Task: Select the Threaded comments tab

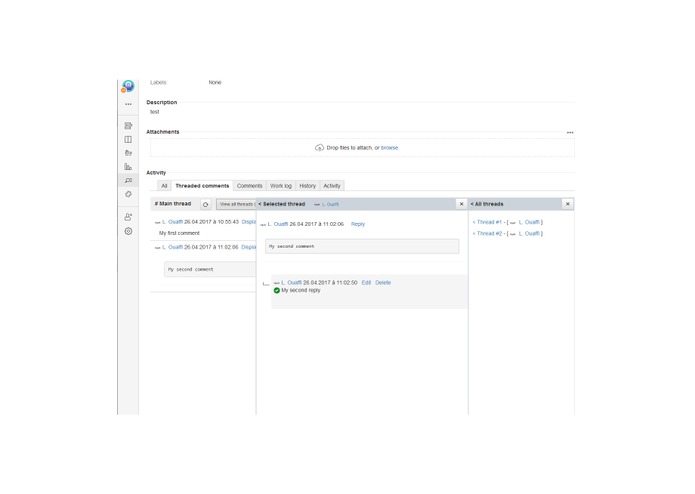Action: (x=202, y=186)
